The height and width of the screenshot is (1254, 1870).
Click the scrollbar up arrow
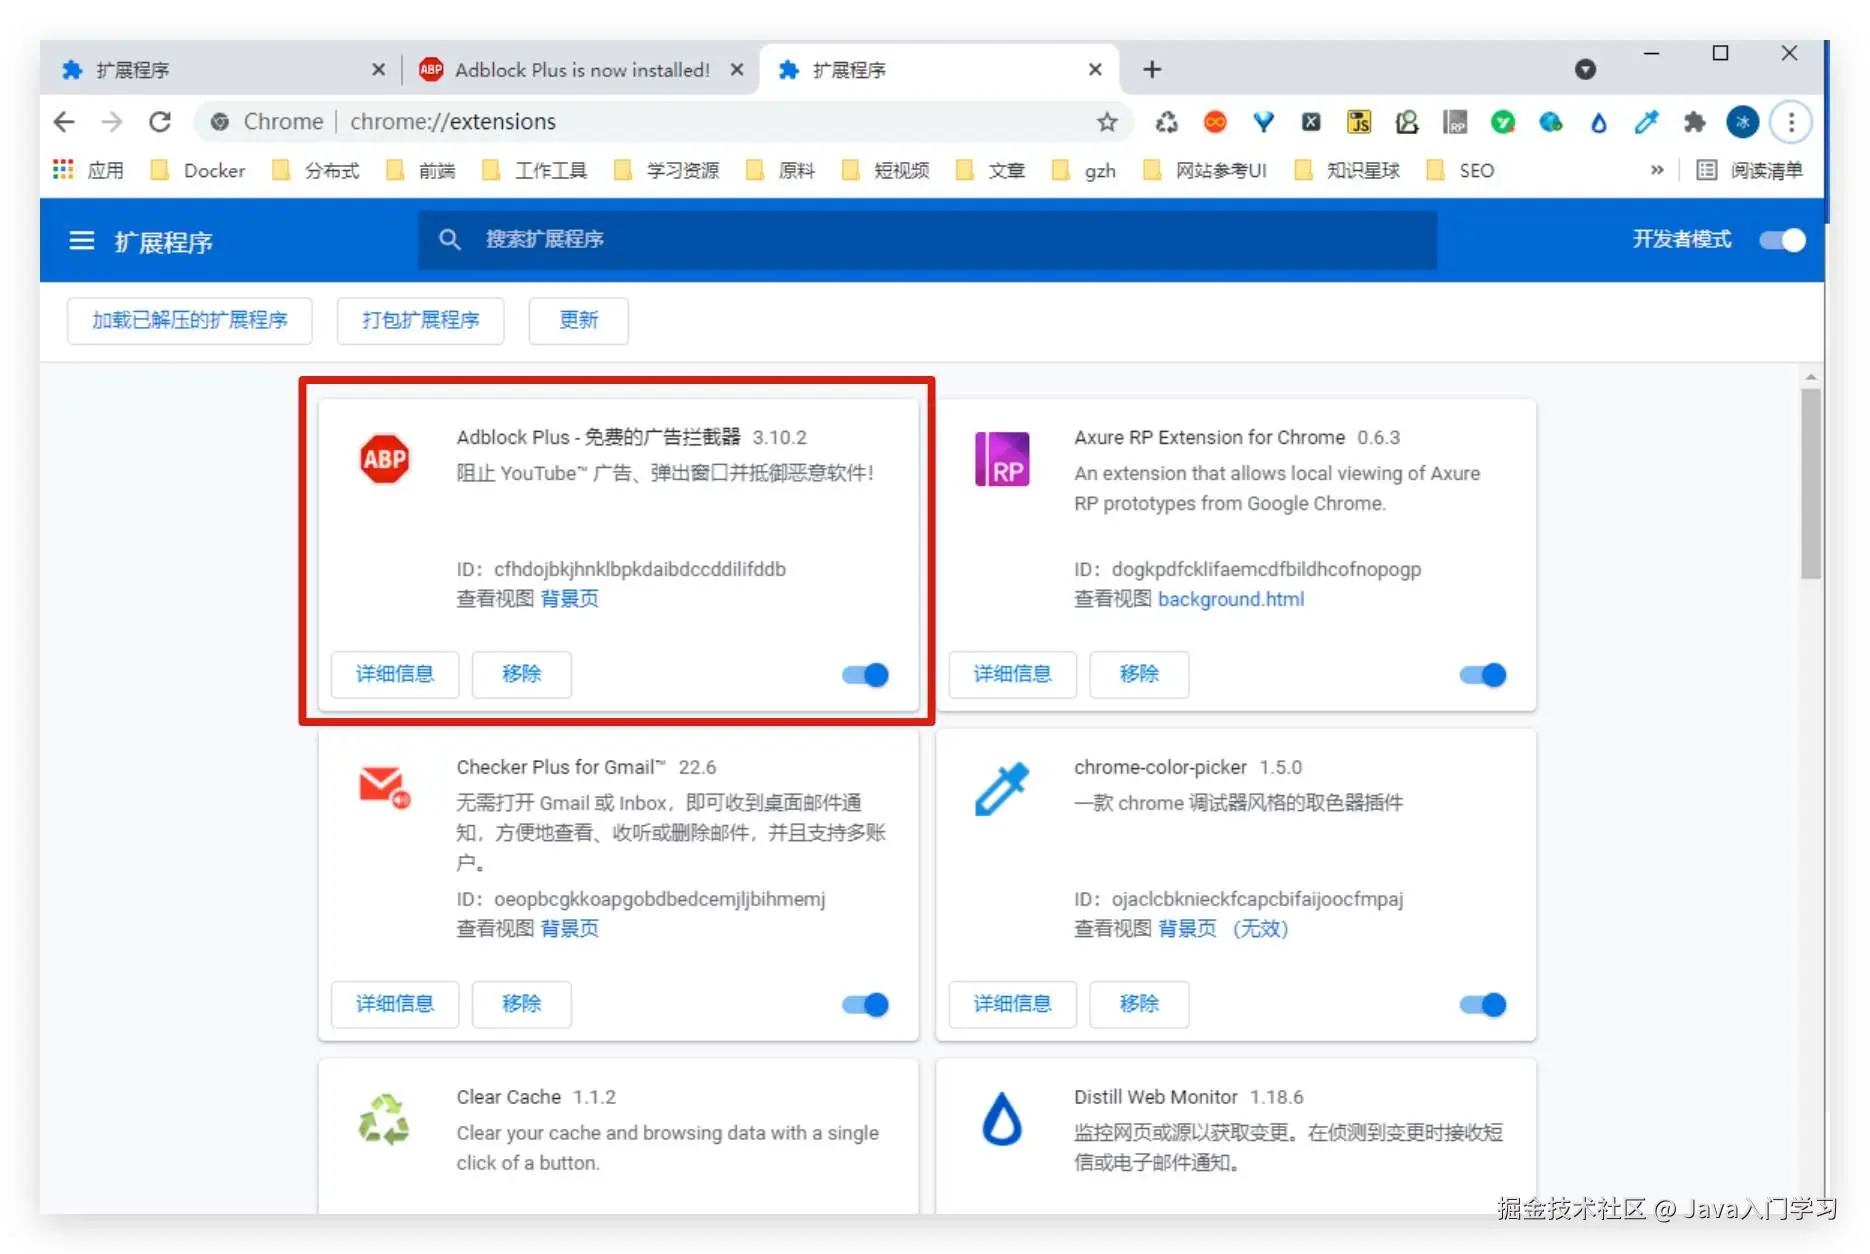[1811, 378]
